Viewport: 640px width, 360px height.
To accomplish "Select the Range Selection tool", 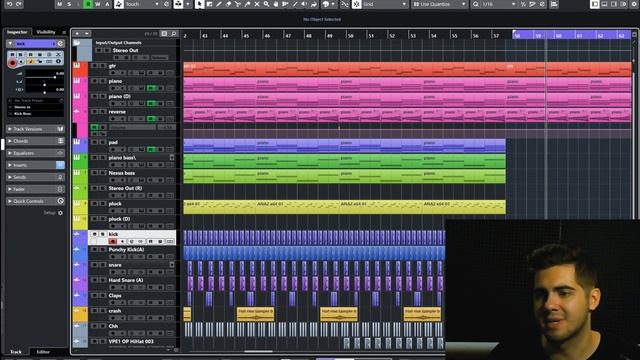I will click(x=209, y=4).
